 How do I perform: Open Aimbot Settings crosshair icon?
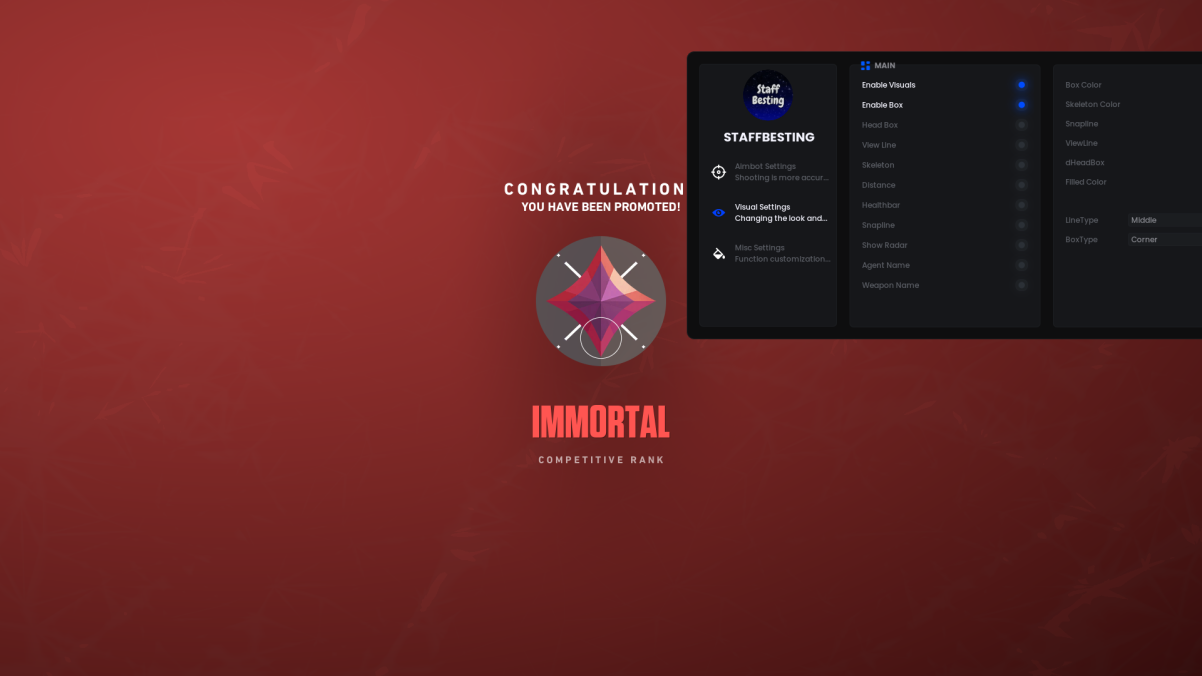pyautogui.click(x=718, y=172)
